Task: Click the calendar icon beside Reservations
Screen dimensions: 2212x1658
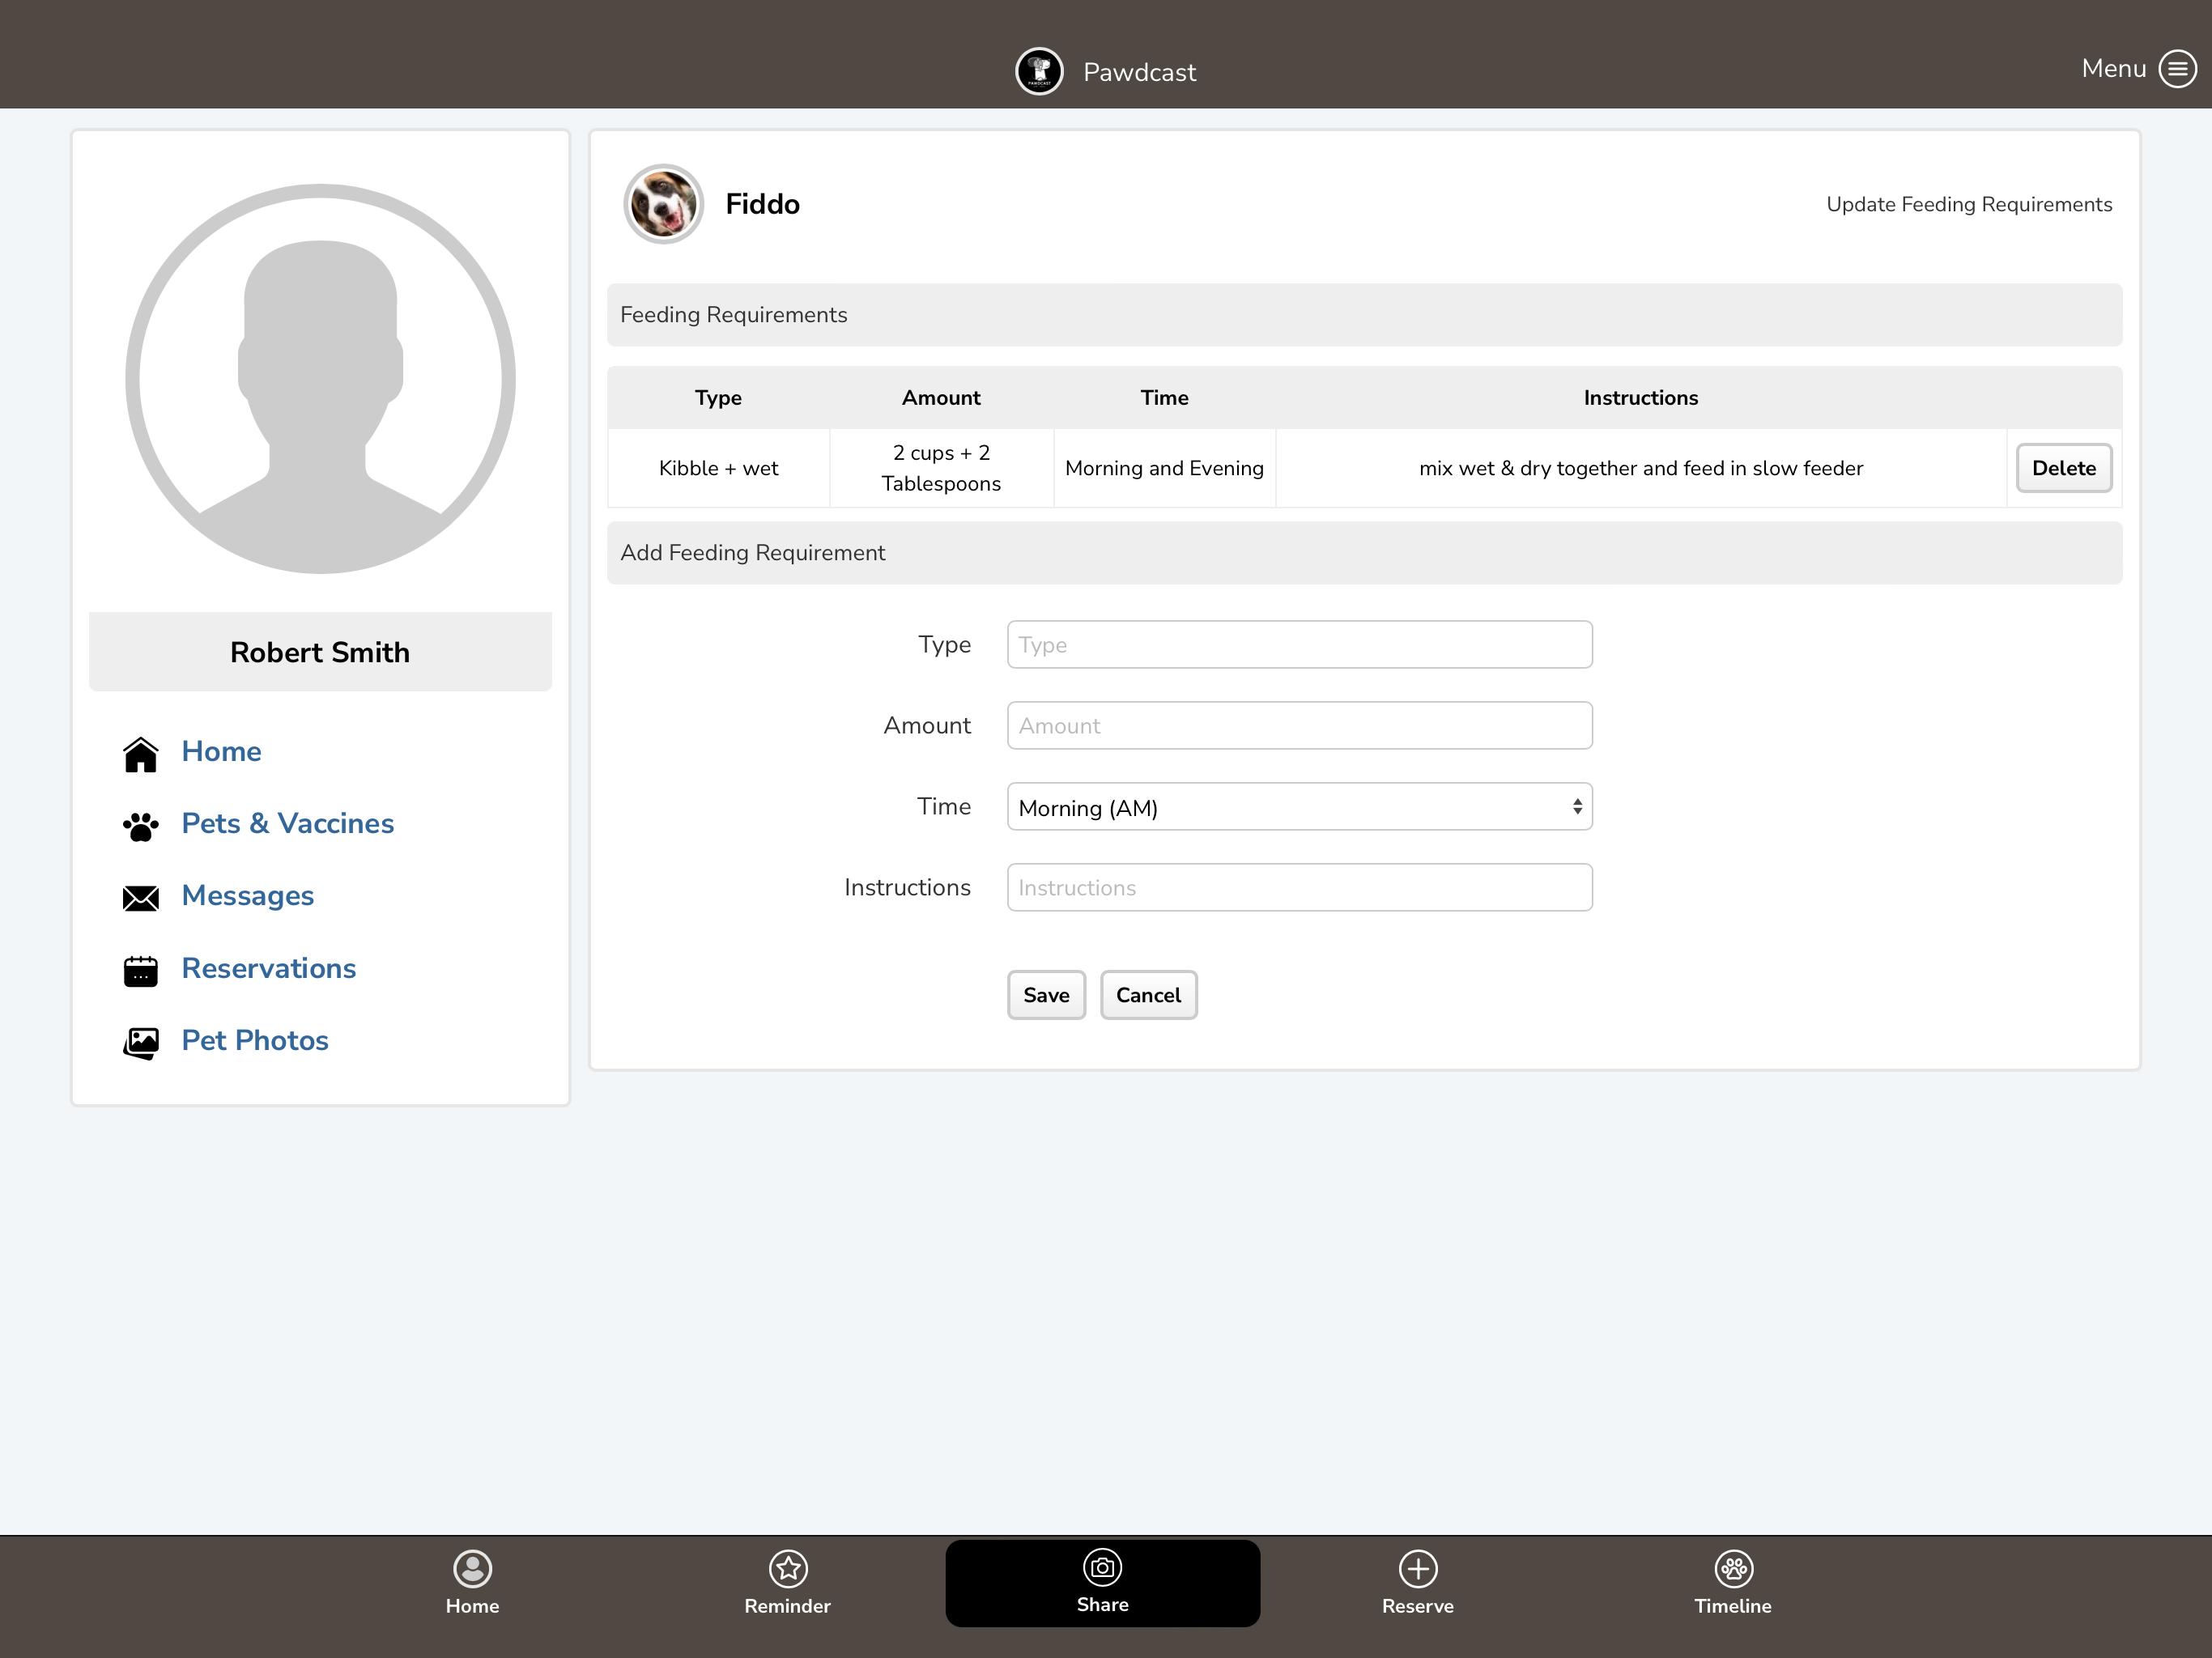Action: coord(140,970)
